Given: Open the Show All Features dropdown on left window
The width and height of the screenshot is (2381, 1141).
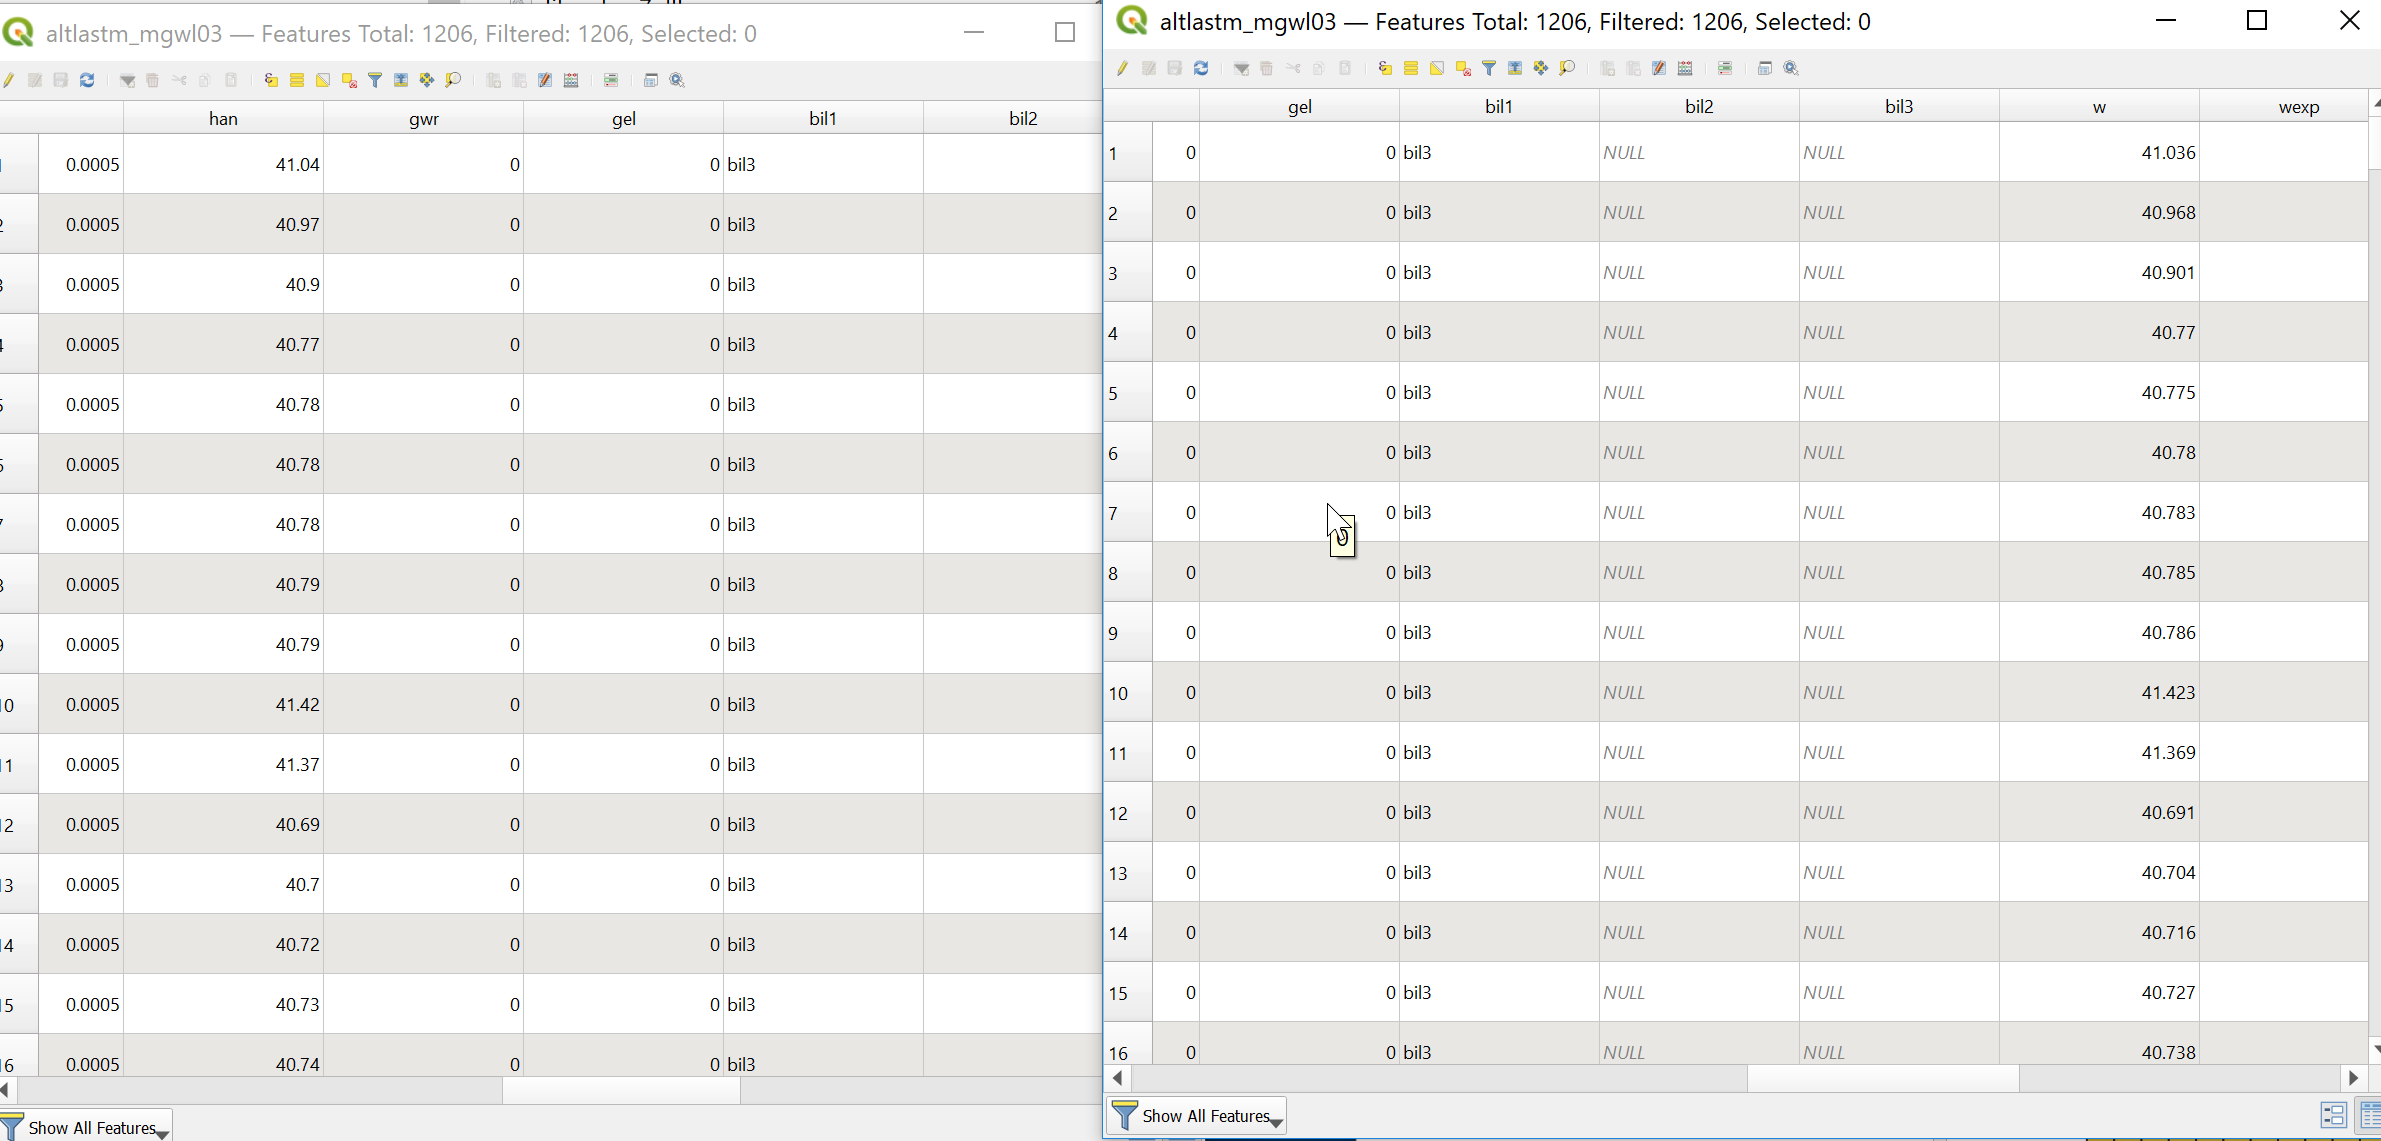Looking at the screenshot, I should pyautogui.click(x=163, y=1128).
